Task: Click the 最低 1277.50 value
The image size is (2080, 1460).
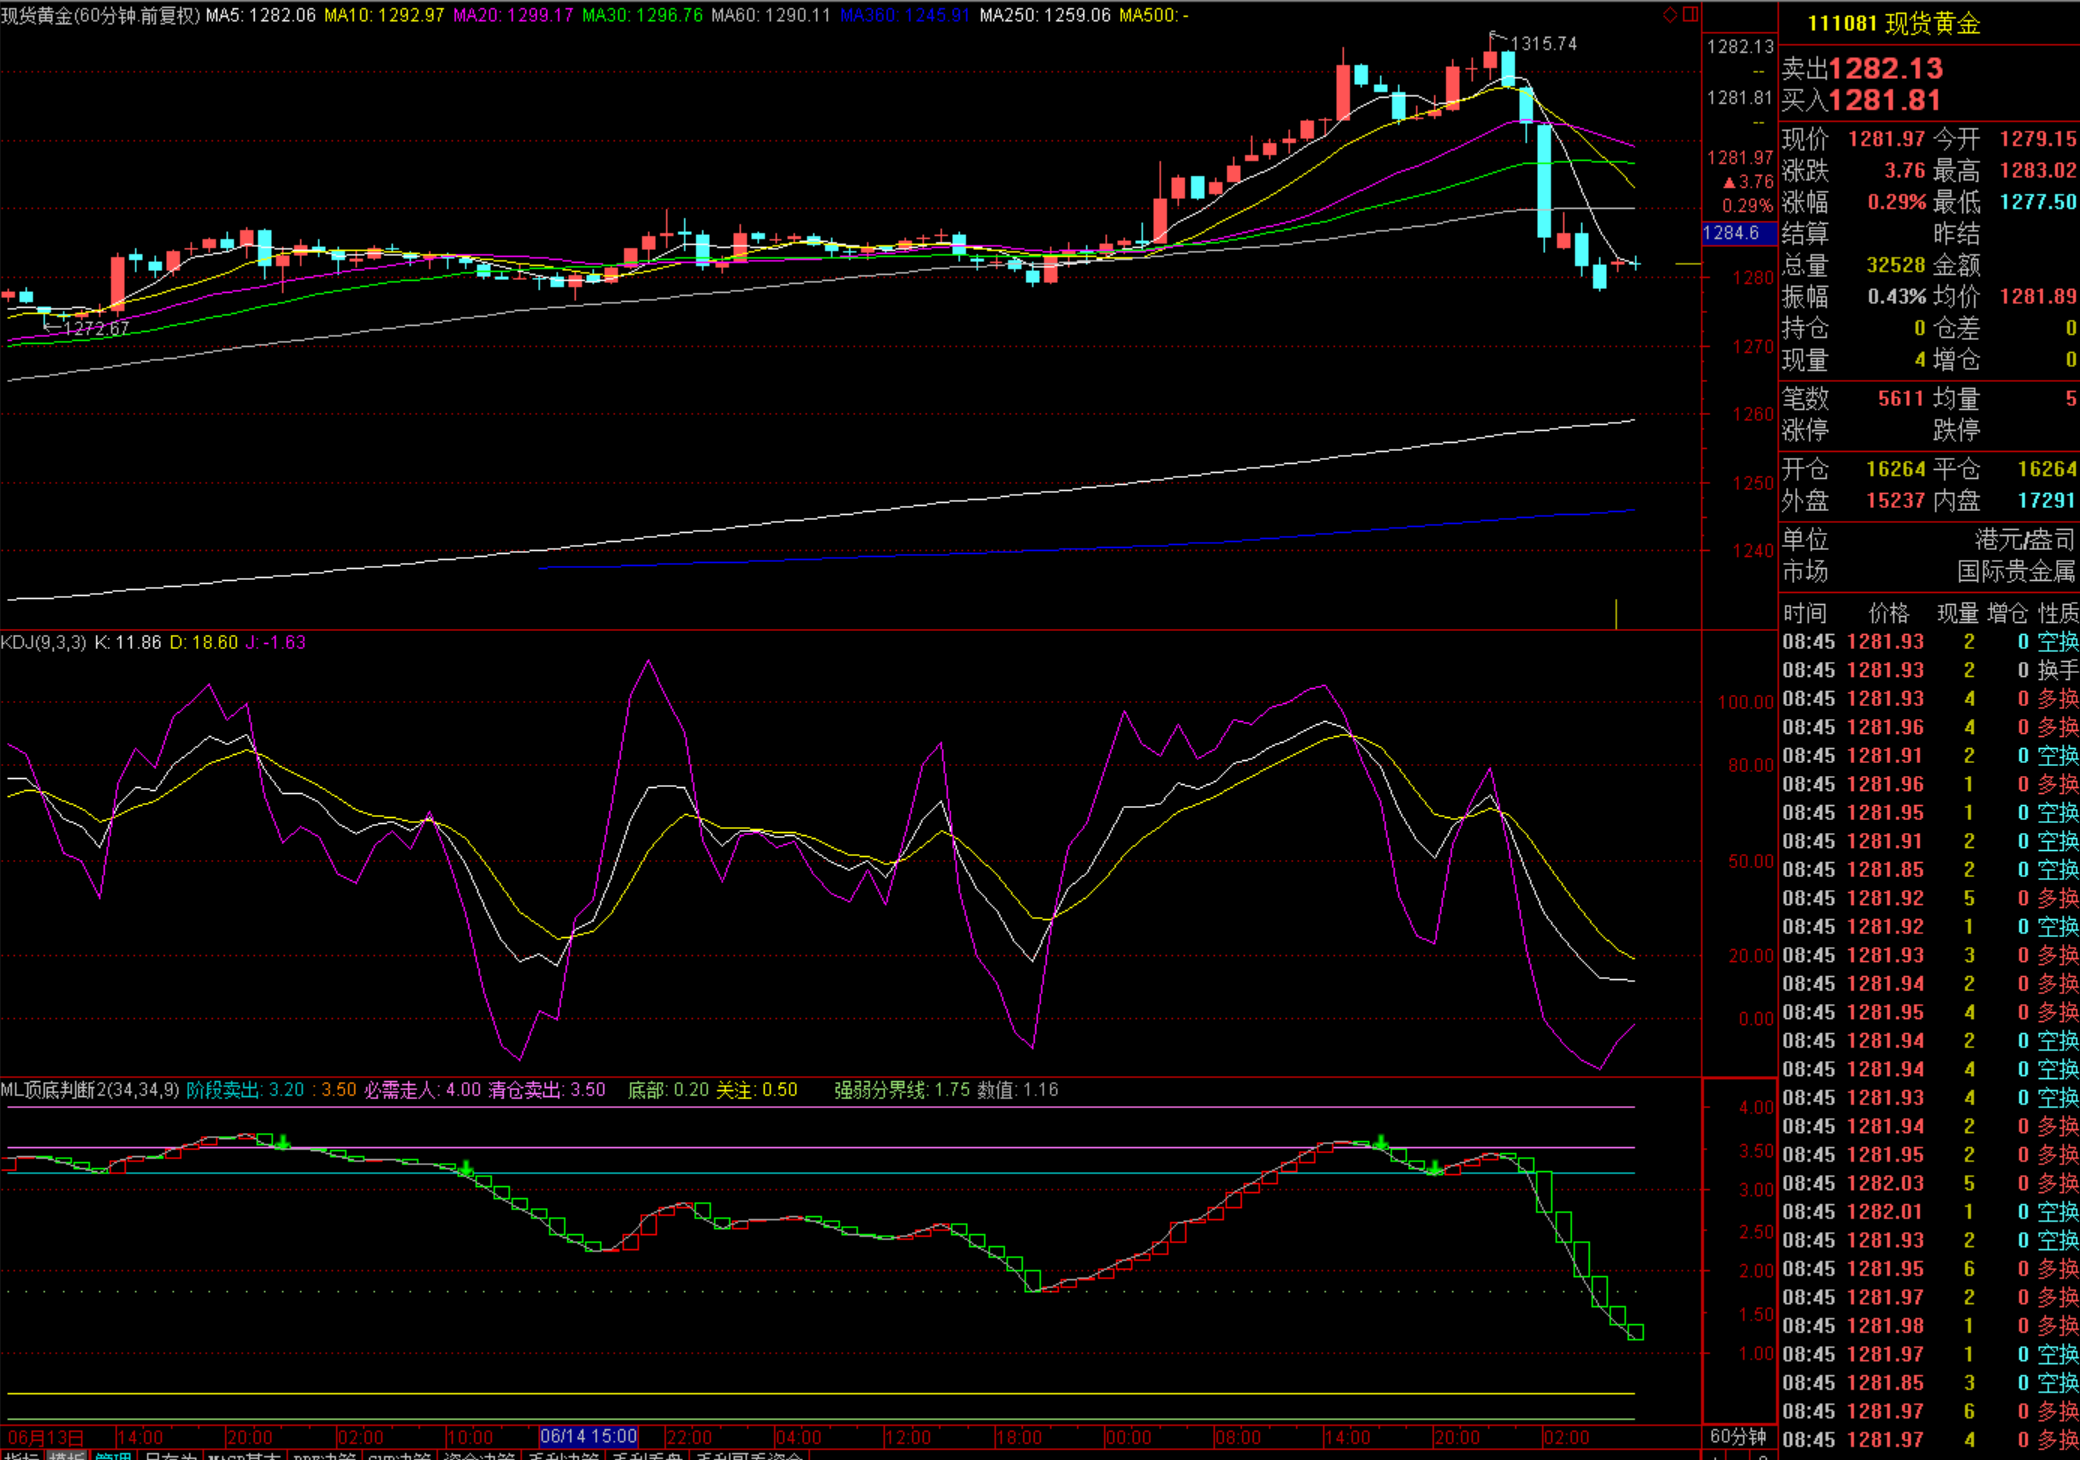Action: pos(2038,202)
